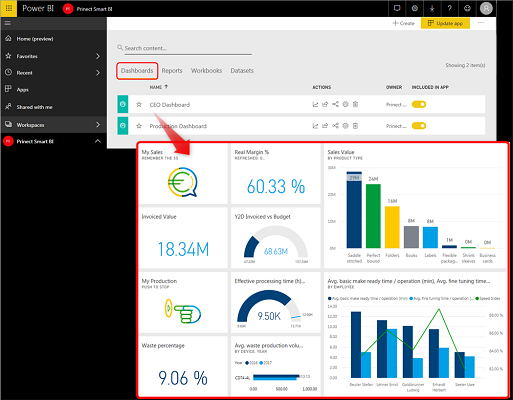Click the Production Dashboard teal icon

[x=123, y=126]
